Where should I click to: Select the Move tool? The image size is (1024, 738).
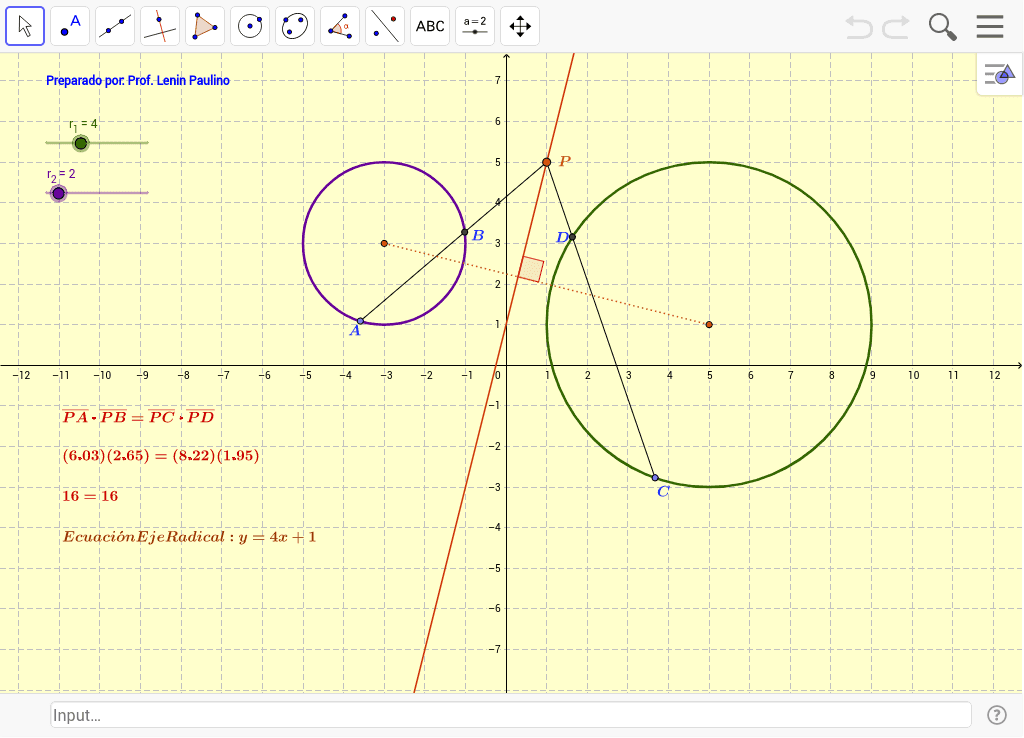[x=25, y=25]
